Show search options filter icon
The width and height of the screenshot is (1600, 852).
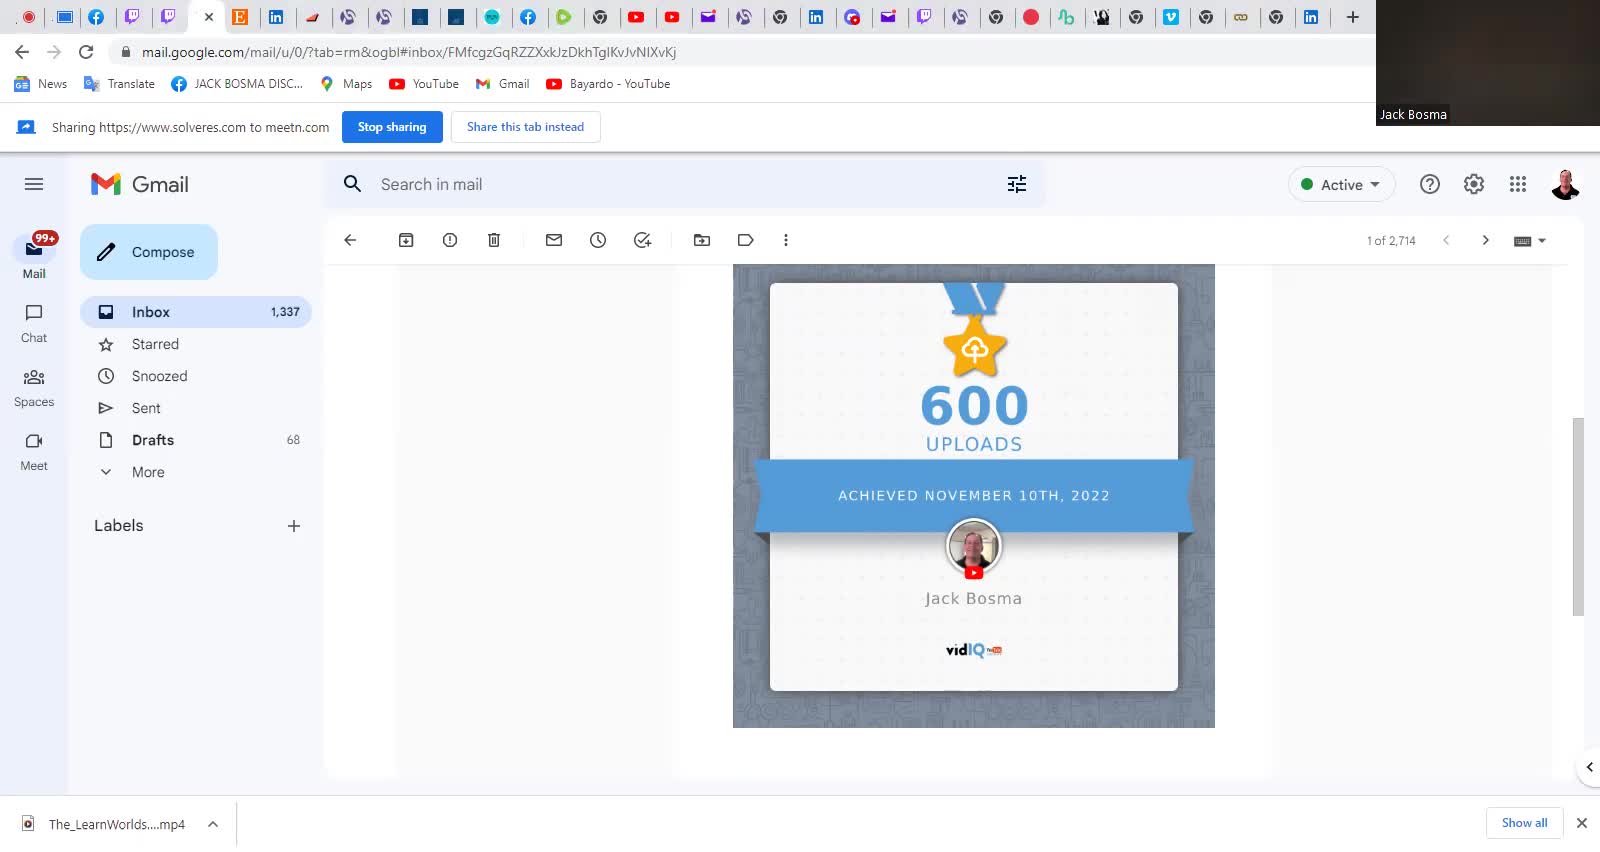pyautogui.click(x=1017, y=184)
